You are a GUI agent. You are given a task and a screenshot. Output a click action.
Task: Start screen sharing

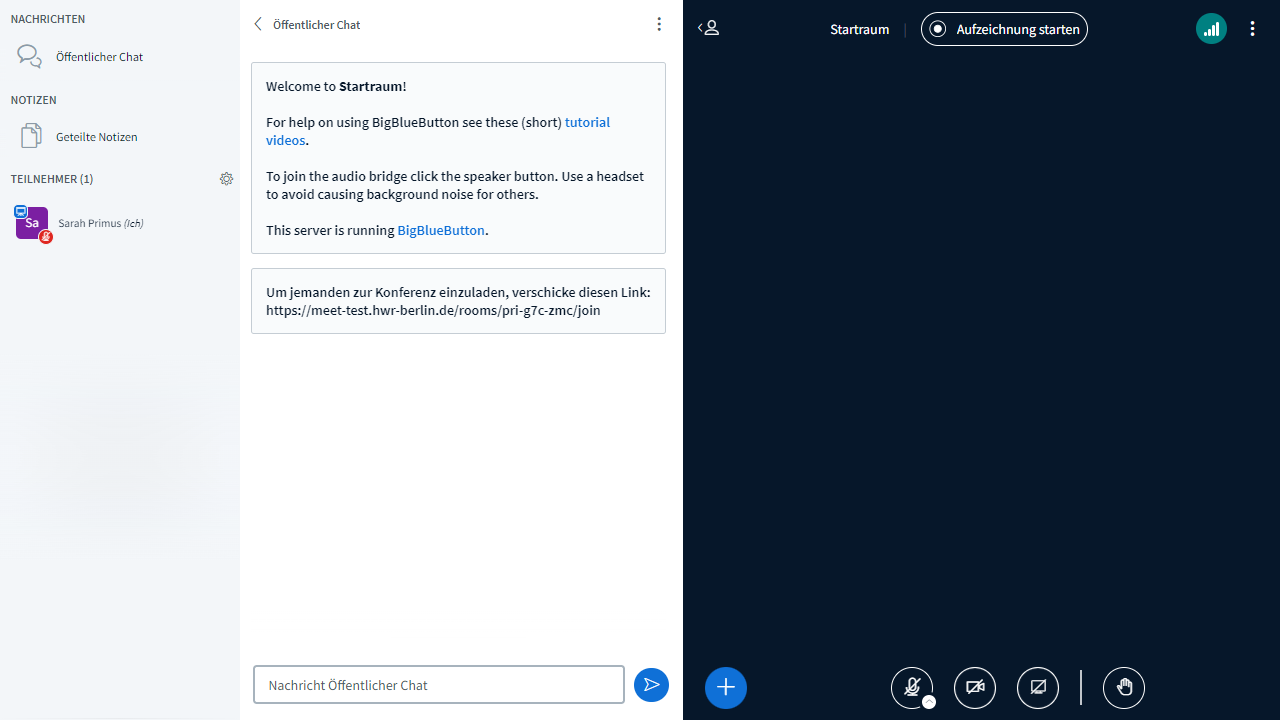[1038, 687]
